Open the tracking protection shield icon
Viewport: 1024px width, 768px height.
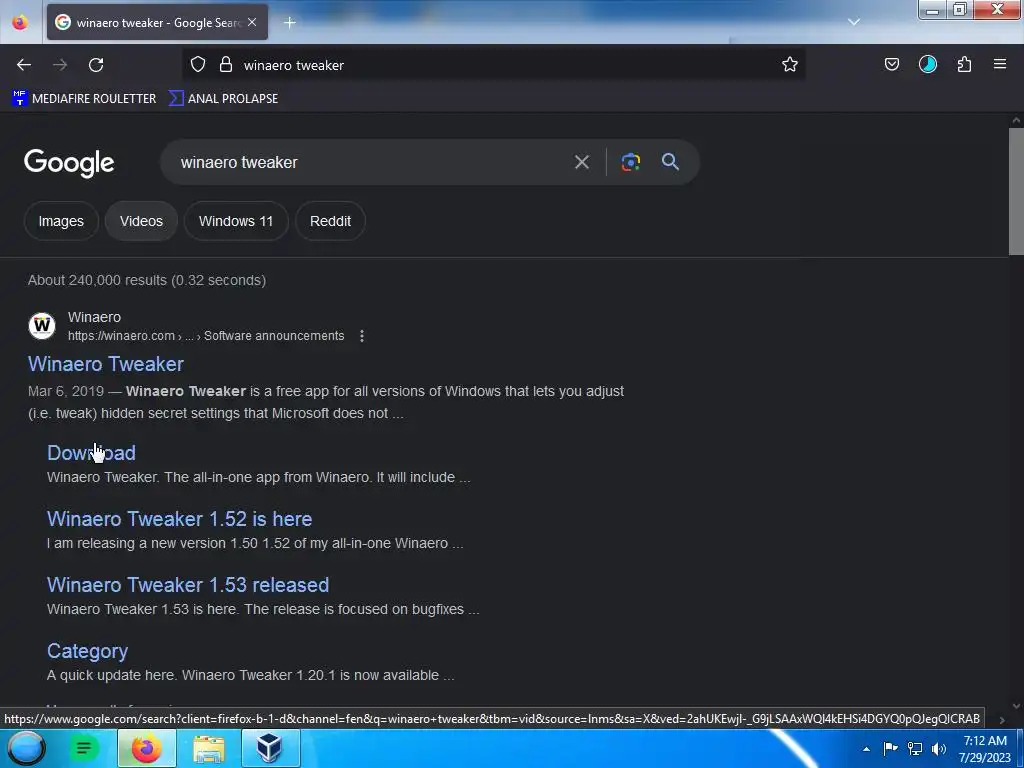pyautogui.click(x=198, y=64)
